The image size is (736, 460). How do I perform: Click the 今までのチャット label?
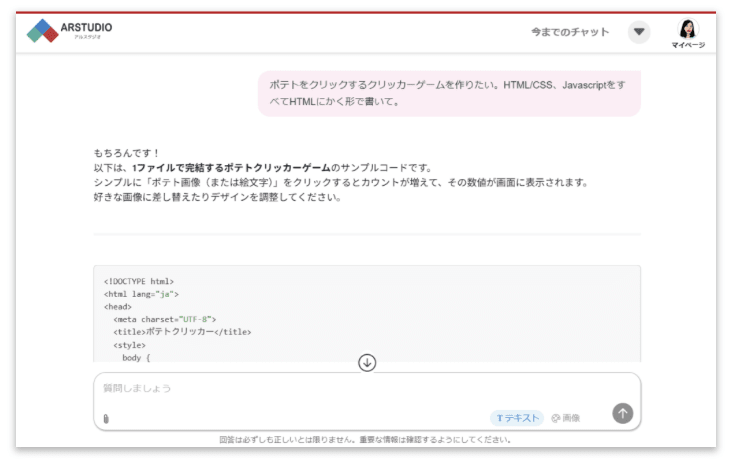point(570,32)
